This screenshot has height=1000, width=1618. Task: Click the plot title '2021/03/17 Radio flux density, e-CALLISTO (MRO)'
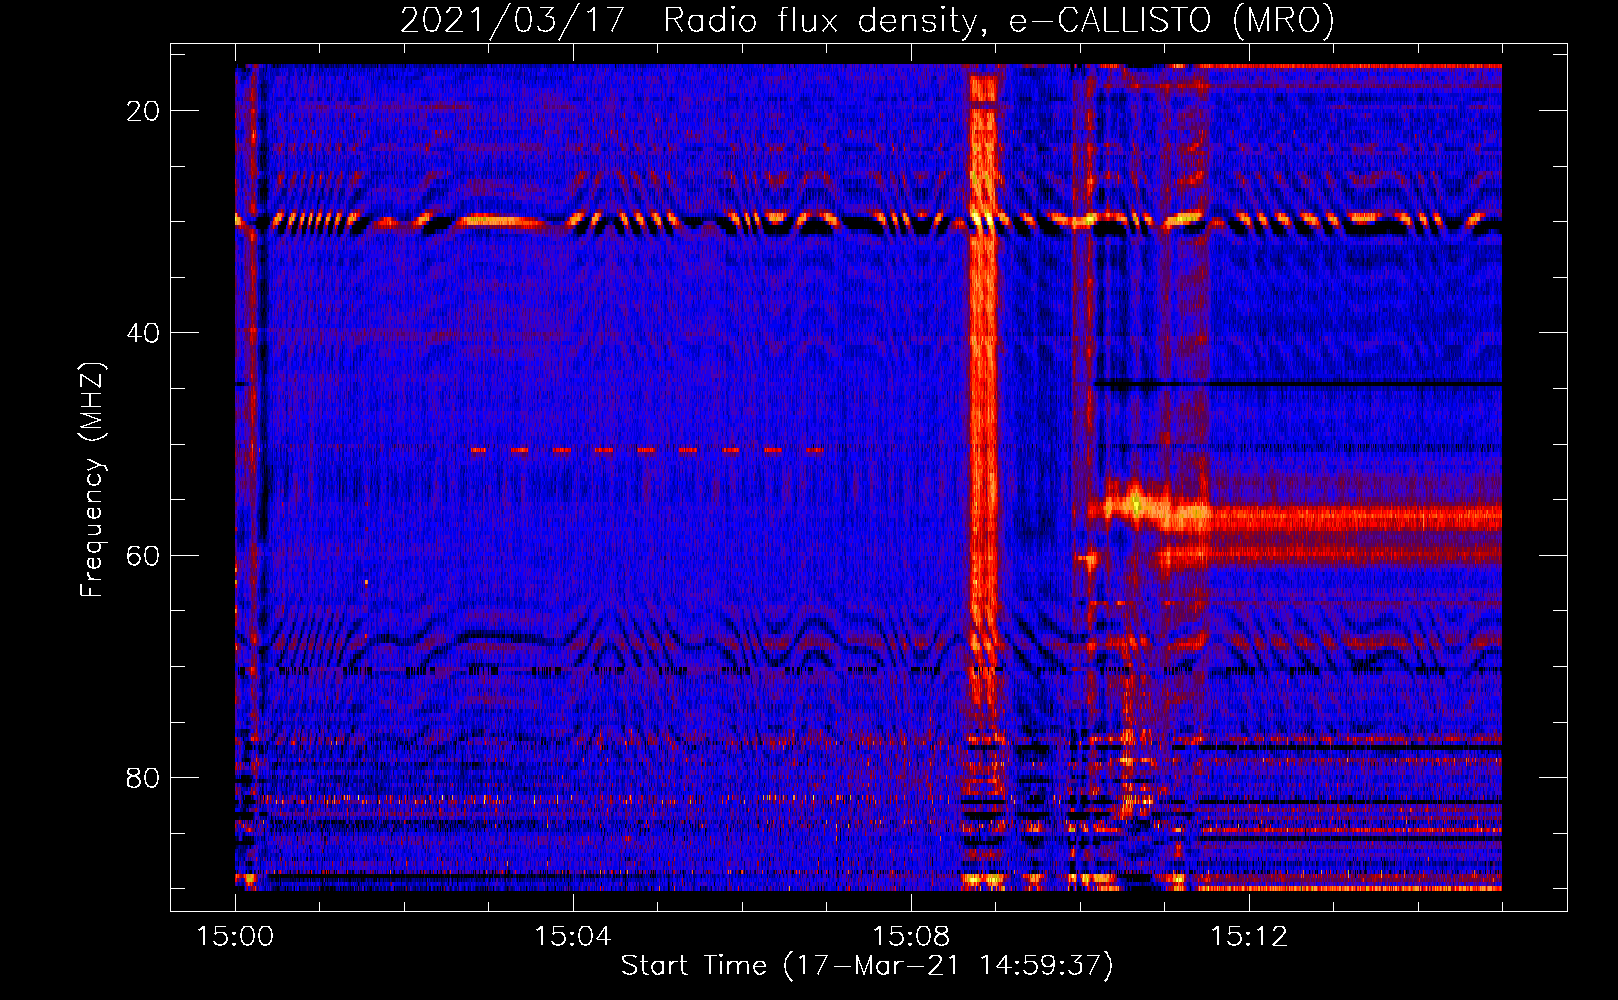(867, 20)
